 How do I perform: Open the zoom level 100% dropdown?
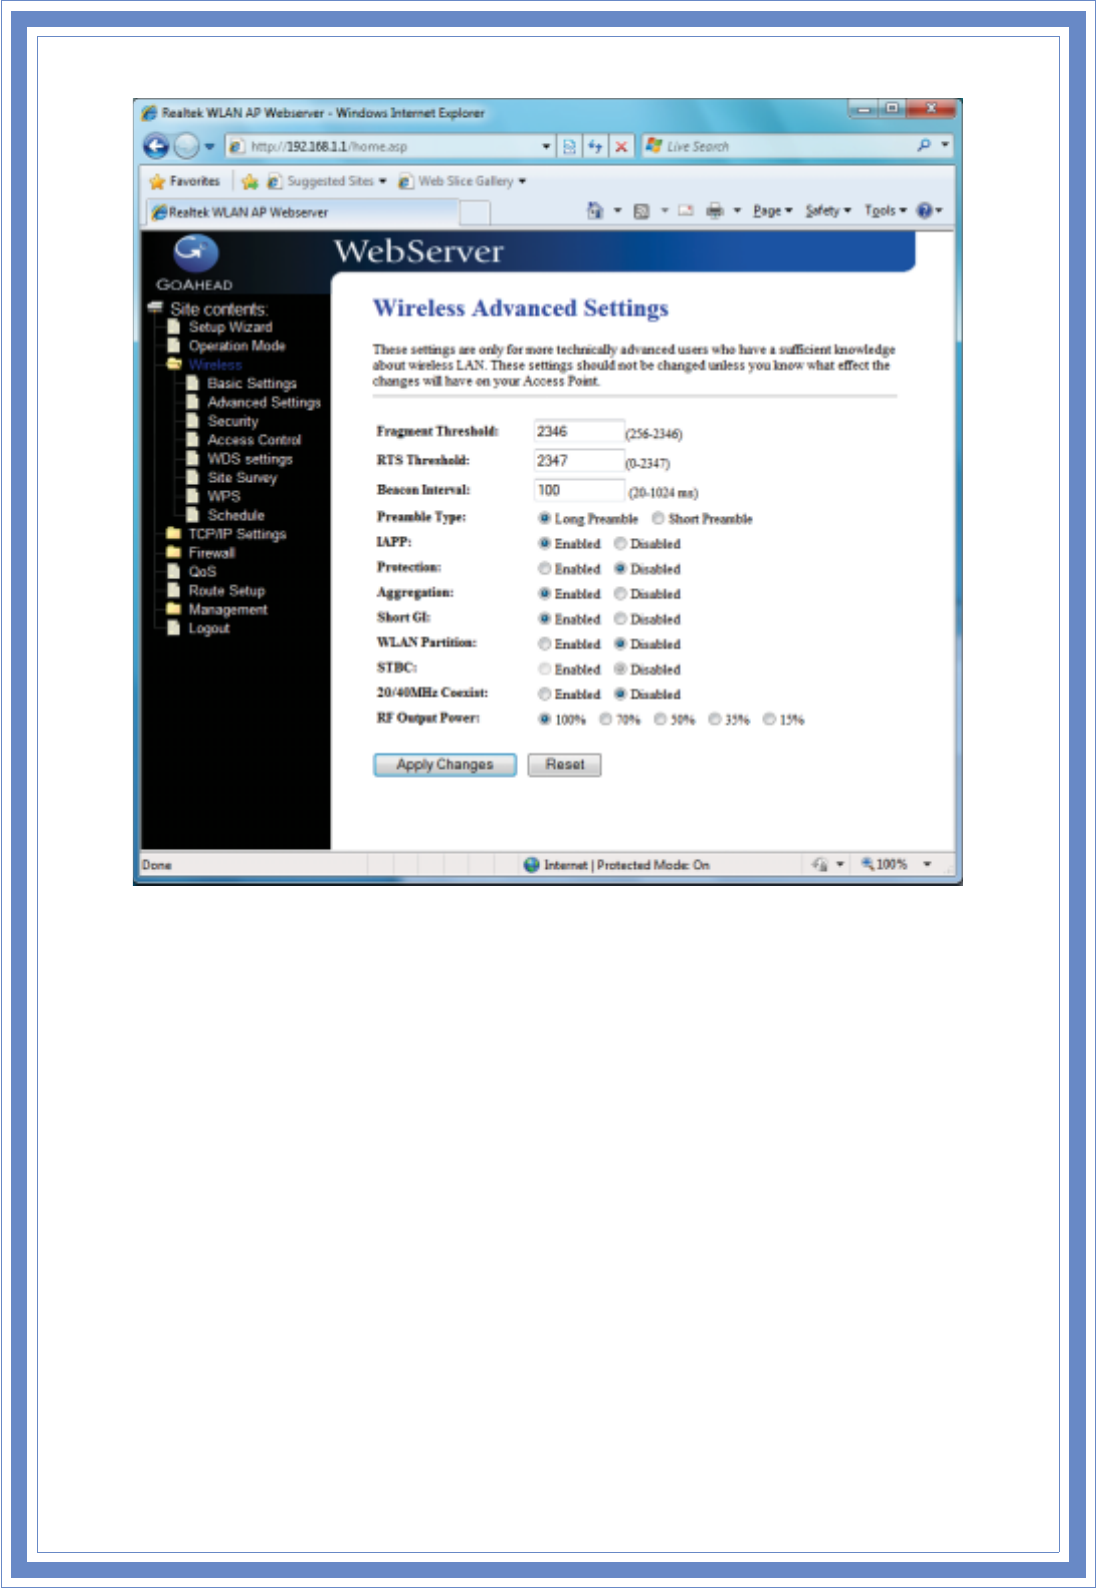pyautogui.click(x=927, y=864)
